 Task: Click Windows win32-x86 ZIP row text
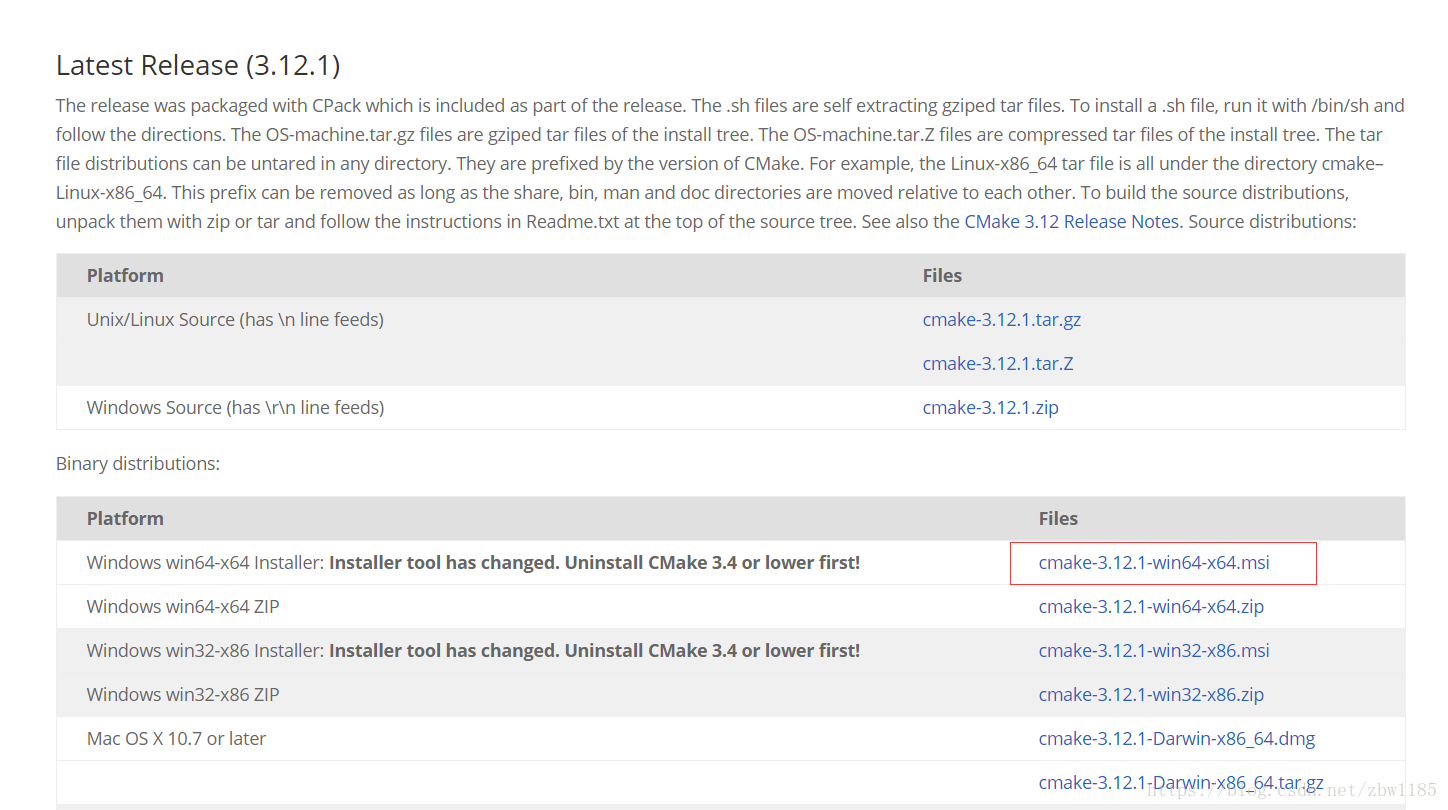(183, 695)
